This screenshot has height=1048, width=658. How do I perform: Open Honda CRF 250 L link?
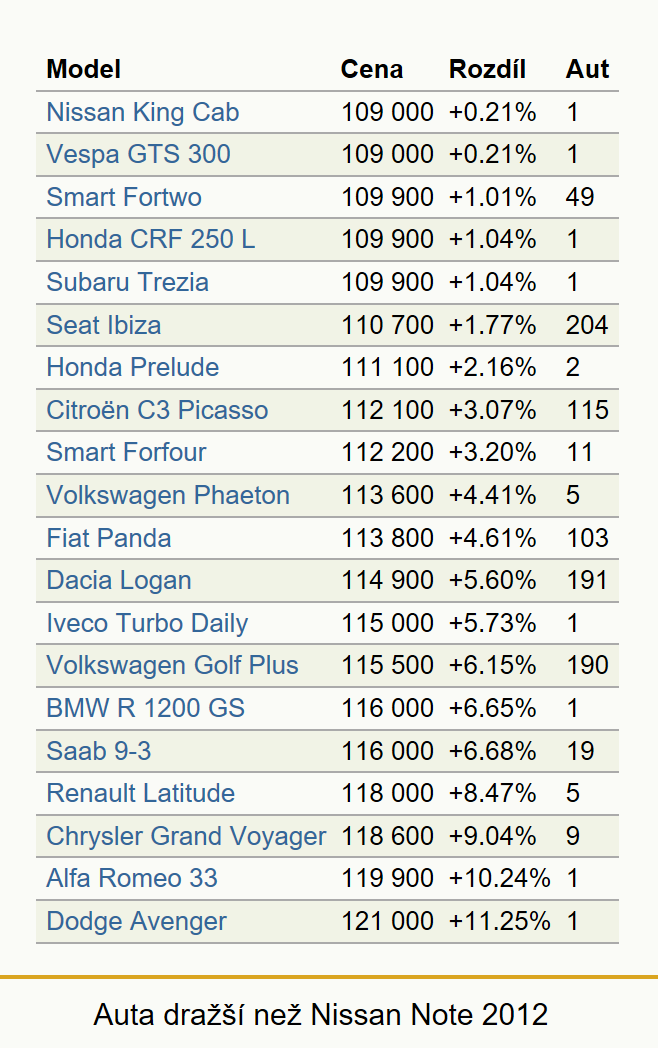[x=150, y=239]
